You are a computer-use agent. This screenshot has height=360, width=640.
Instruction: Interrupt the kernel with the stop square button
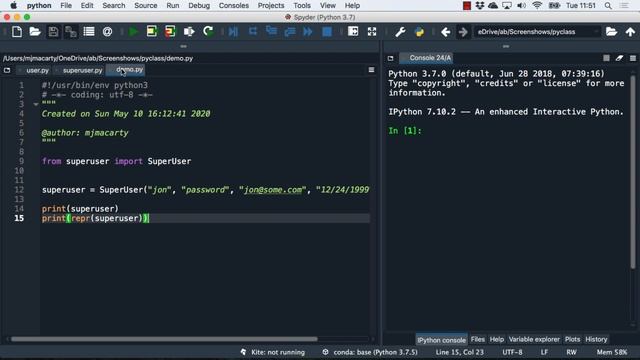coord(607,58)
